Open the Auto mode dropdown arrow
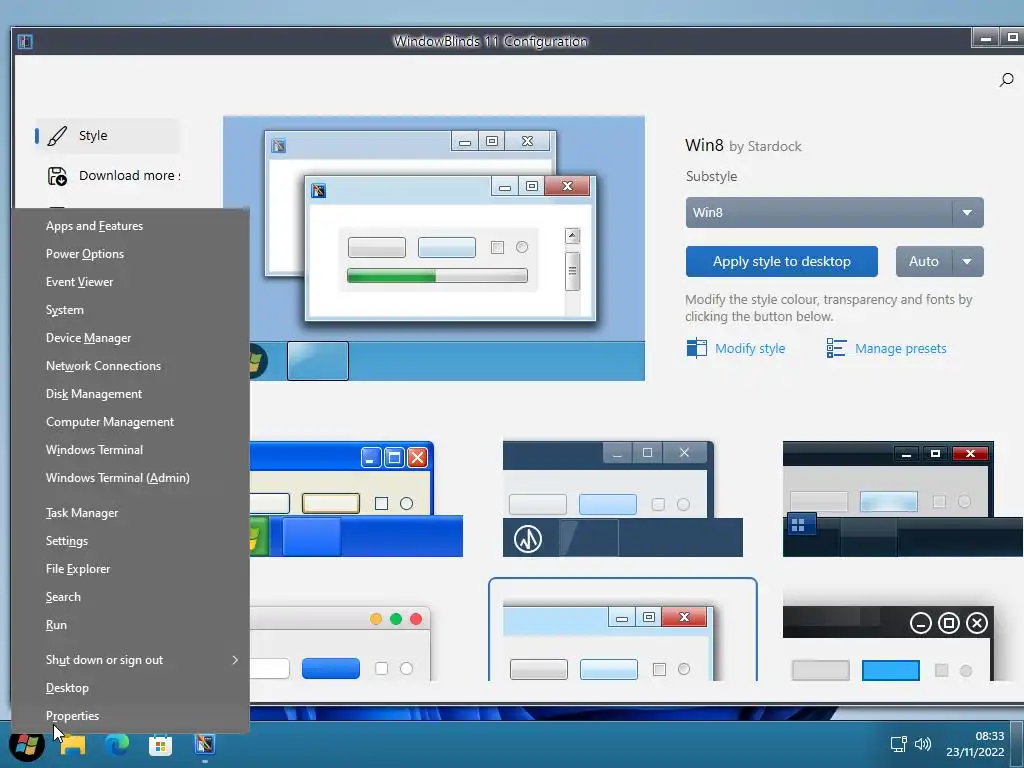The width and height of the screenshot is (1024, 768). 967,261
